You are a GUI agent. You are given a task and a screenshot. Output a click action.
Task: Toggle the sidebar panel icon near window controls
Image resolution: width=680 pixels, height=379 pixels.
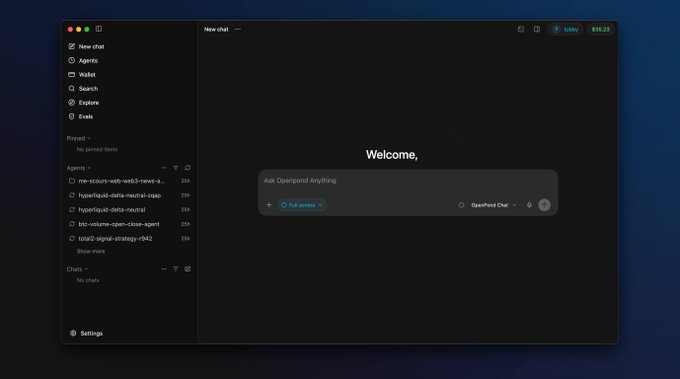(x=99, y=29)
